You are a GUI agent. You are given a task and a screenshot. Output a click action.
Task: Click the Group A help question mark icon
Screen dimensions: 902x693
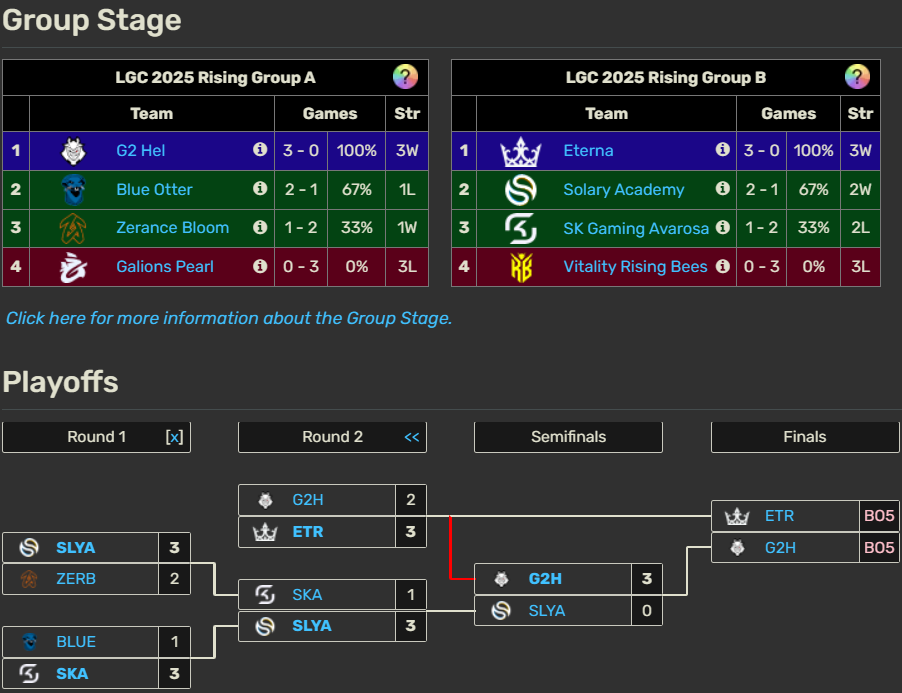pyautogui.click(x=405, y=77)
